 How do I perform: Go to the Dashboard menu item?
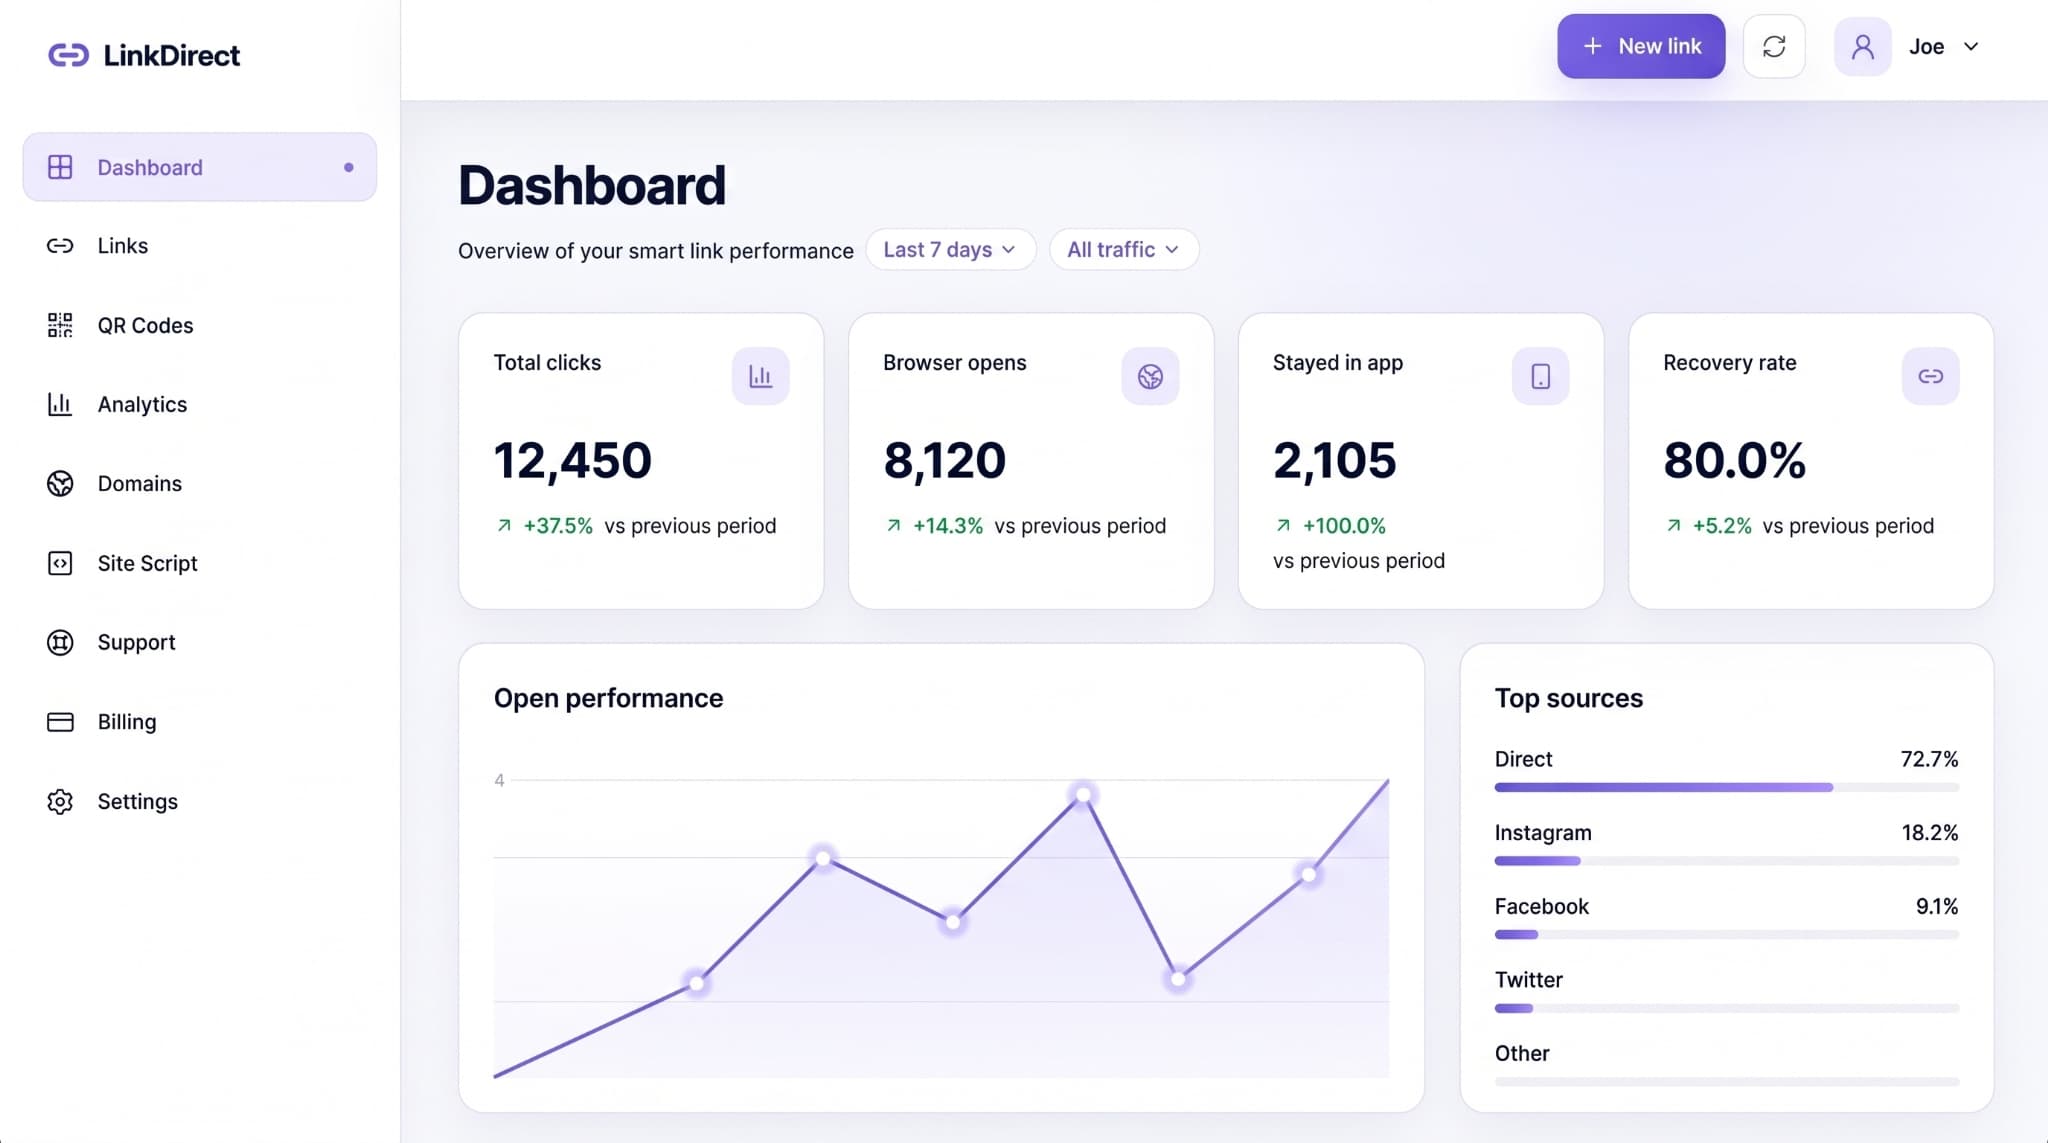point(200,167)
